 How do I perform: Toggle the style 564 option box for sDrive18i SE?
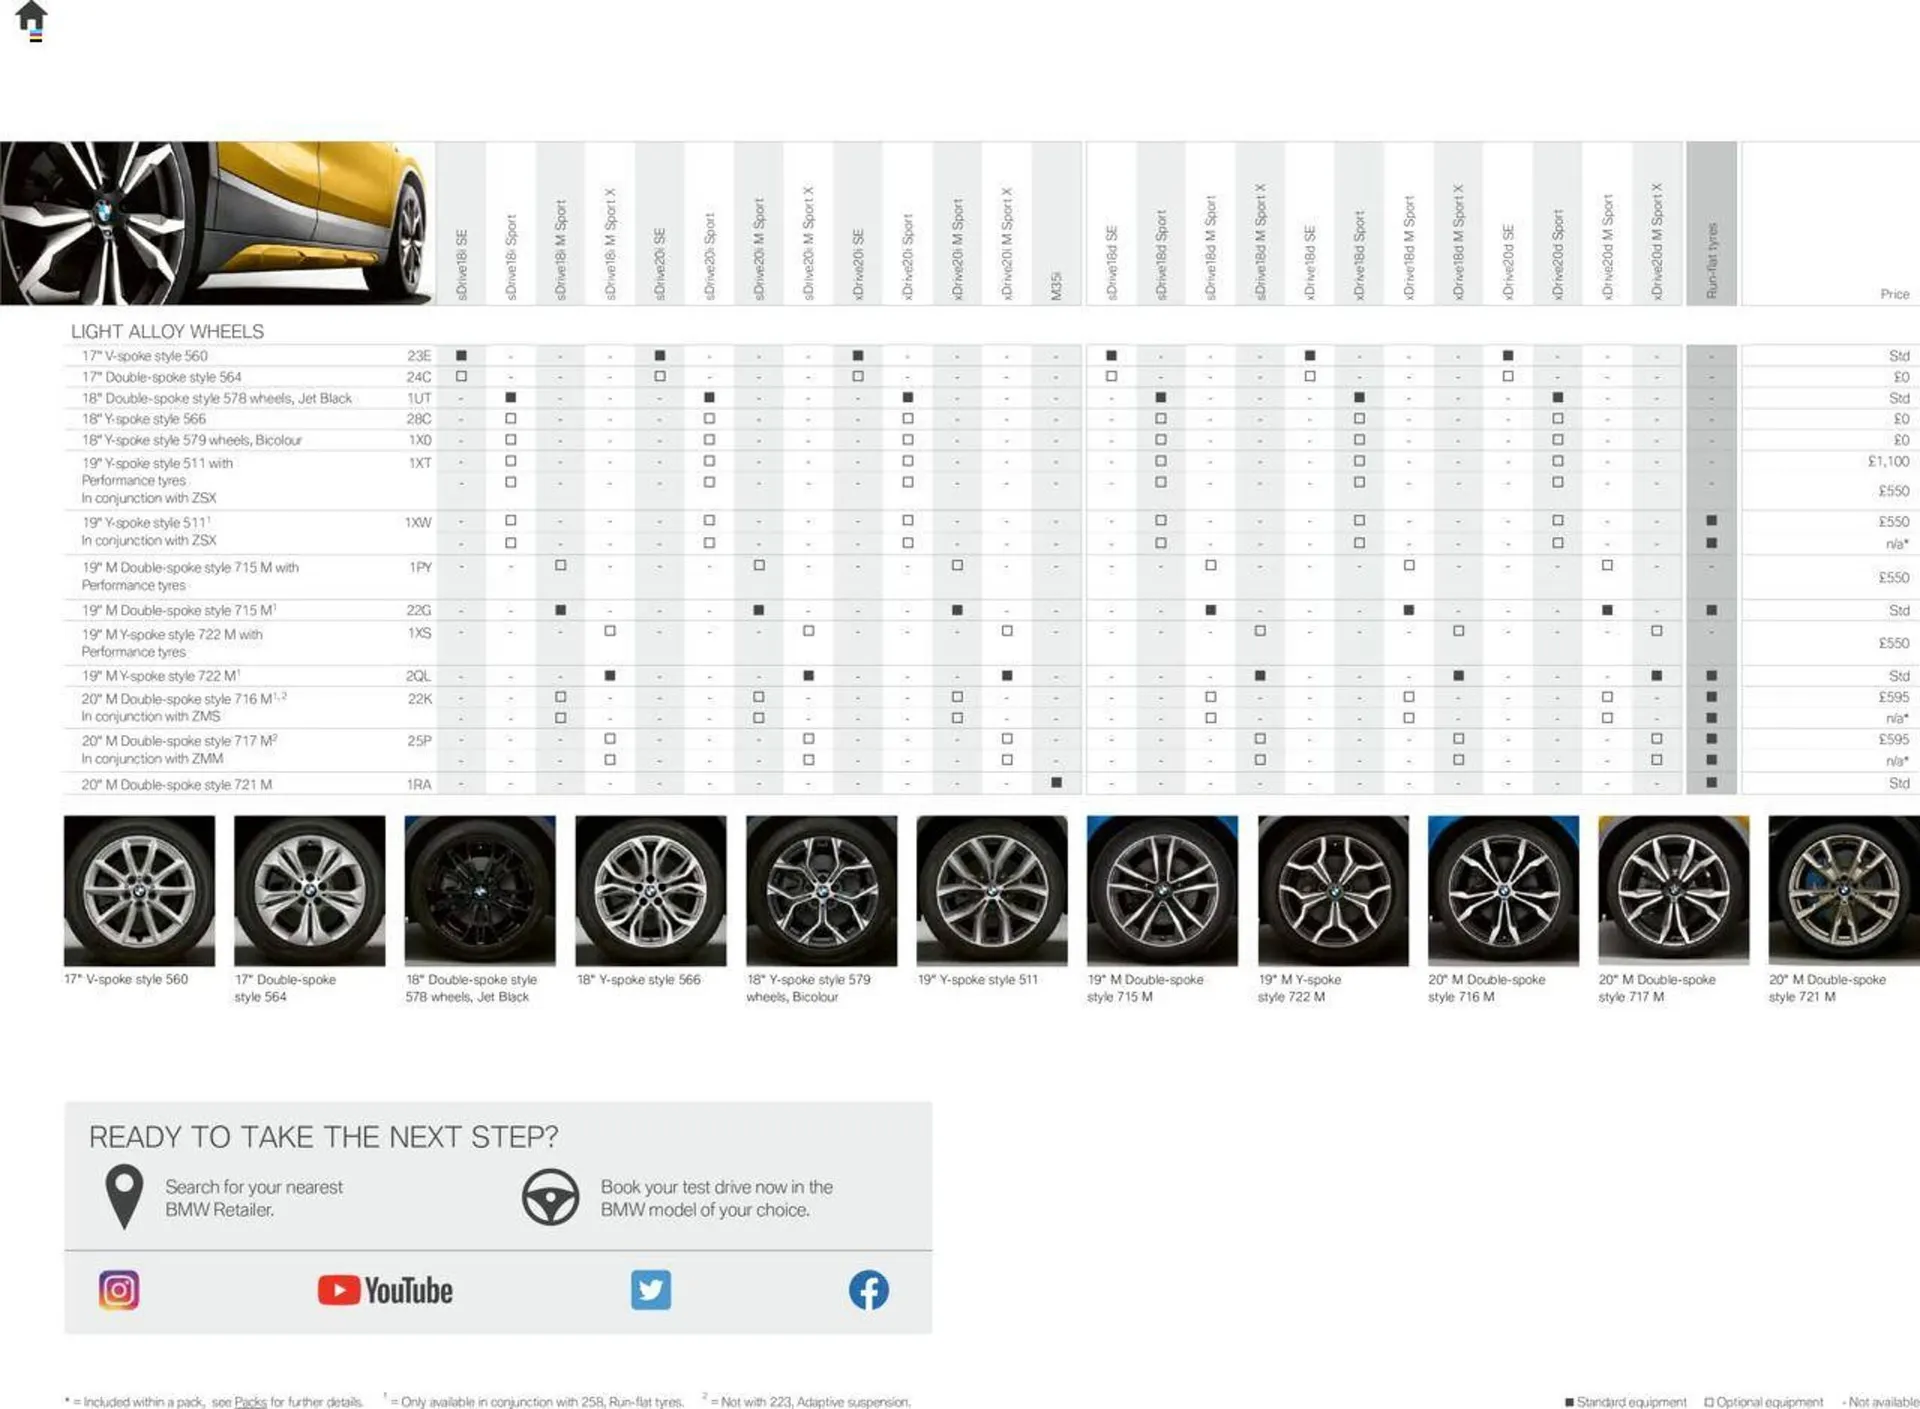tap(461, 376)
